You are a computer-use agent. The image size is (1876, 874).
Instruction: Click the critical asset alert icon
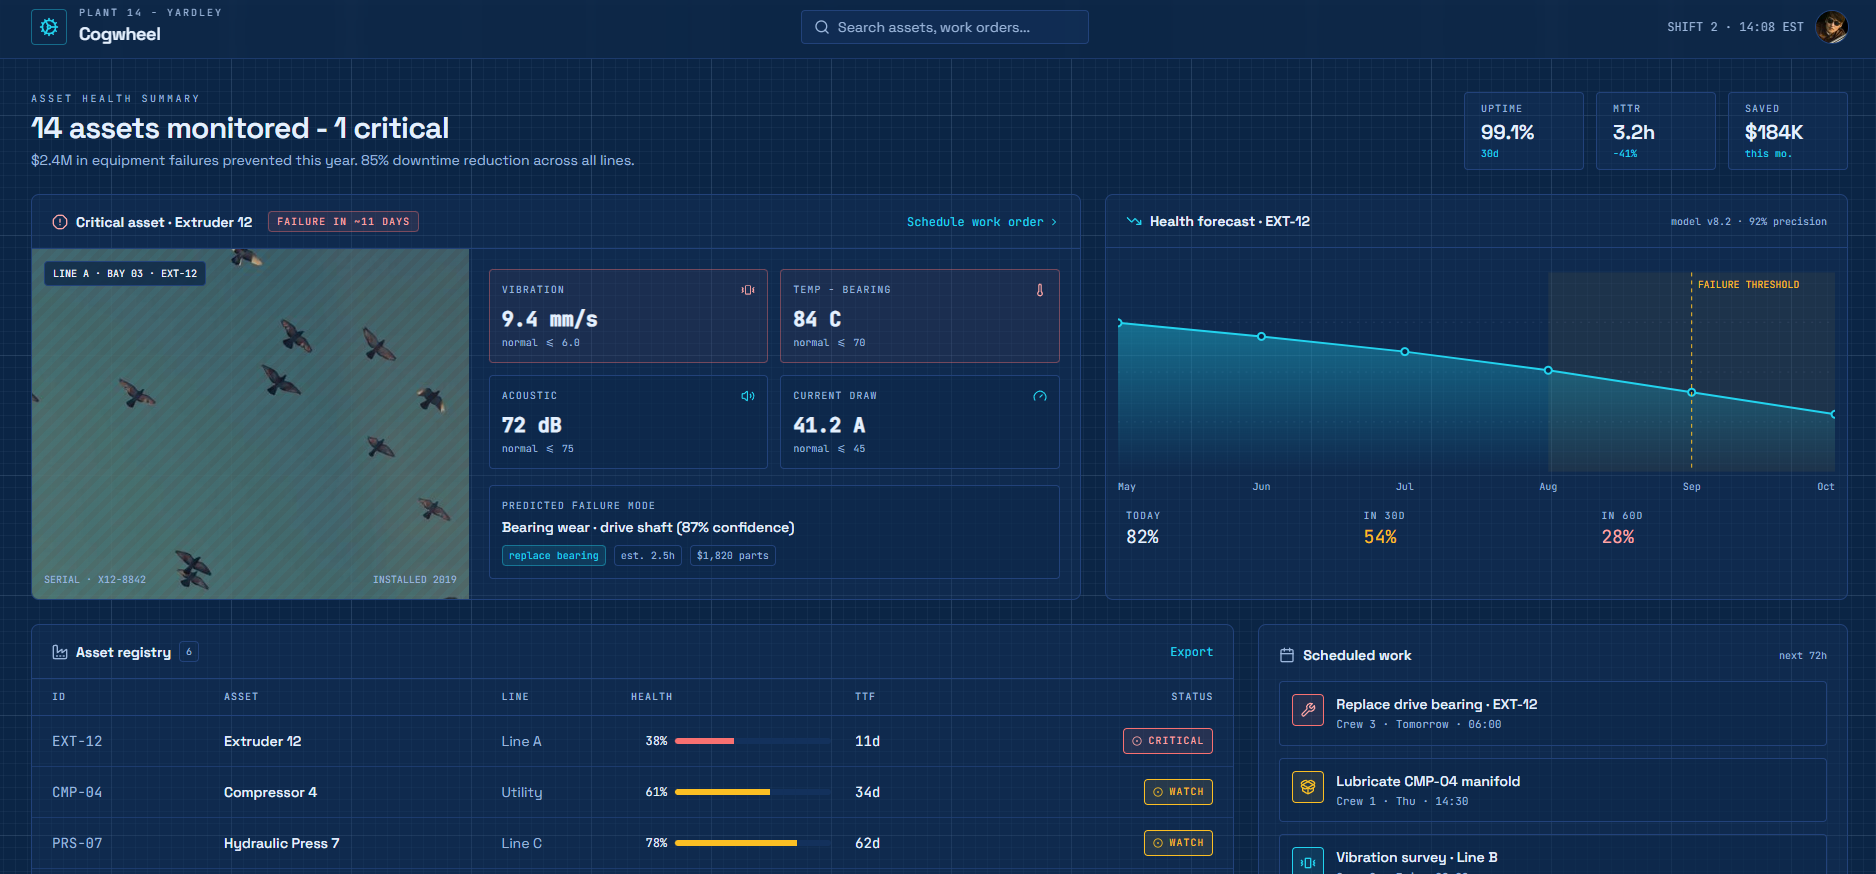pos(60,222)
